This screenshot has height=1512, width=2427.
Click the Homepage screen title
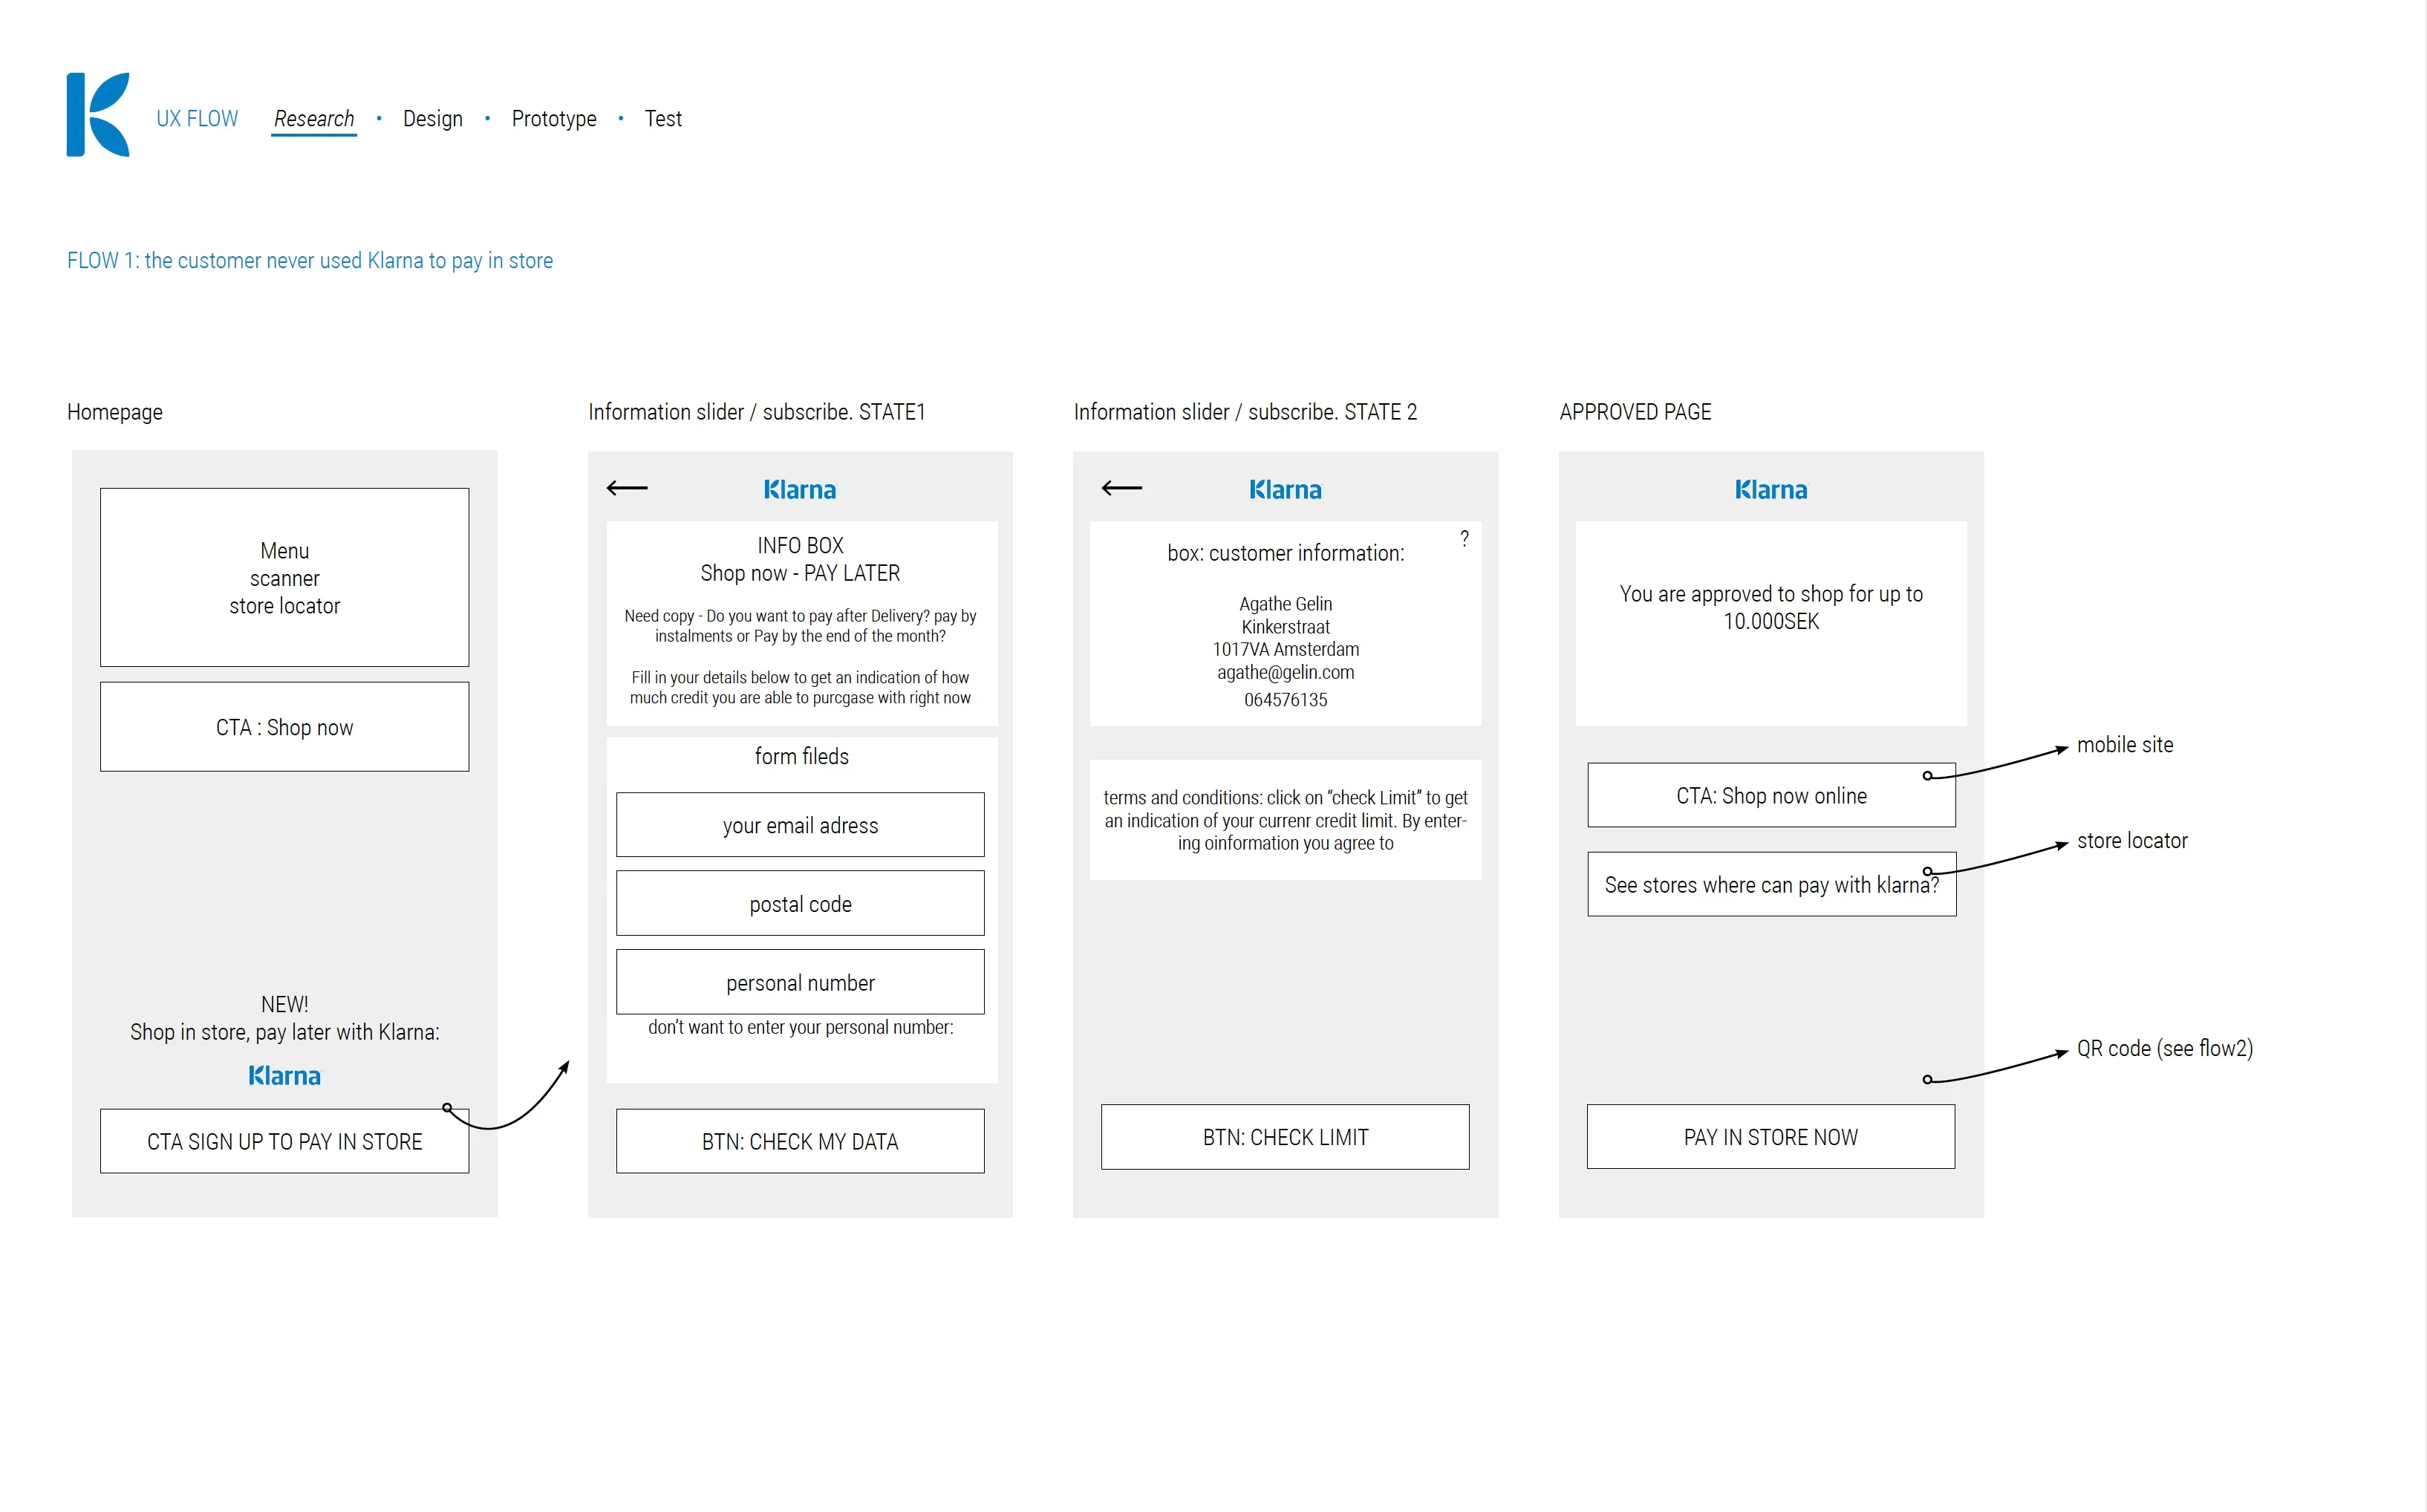pos(115,412)
